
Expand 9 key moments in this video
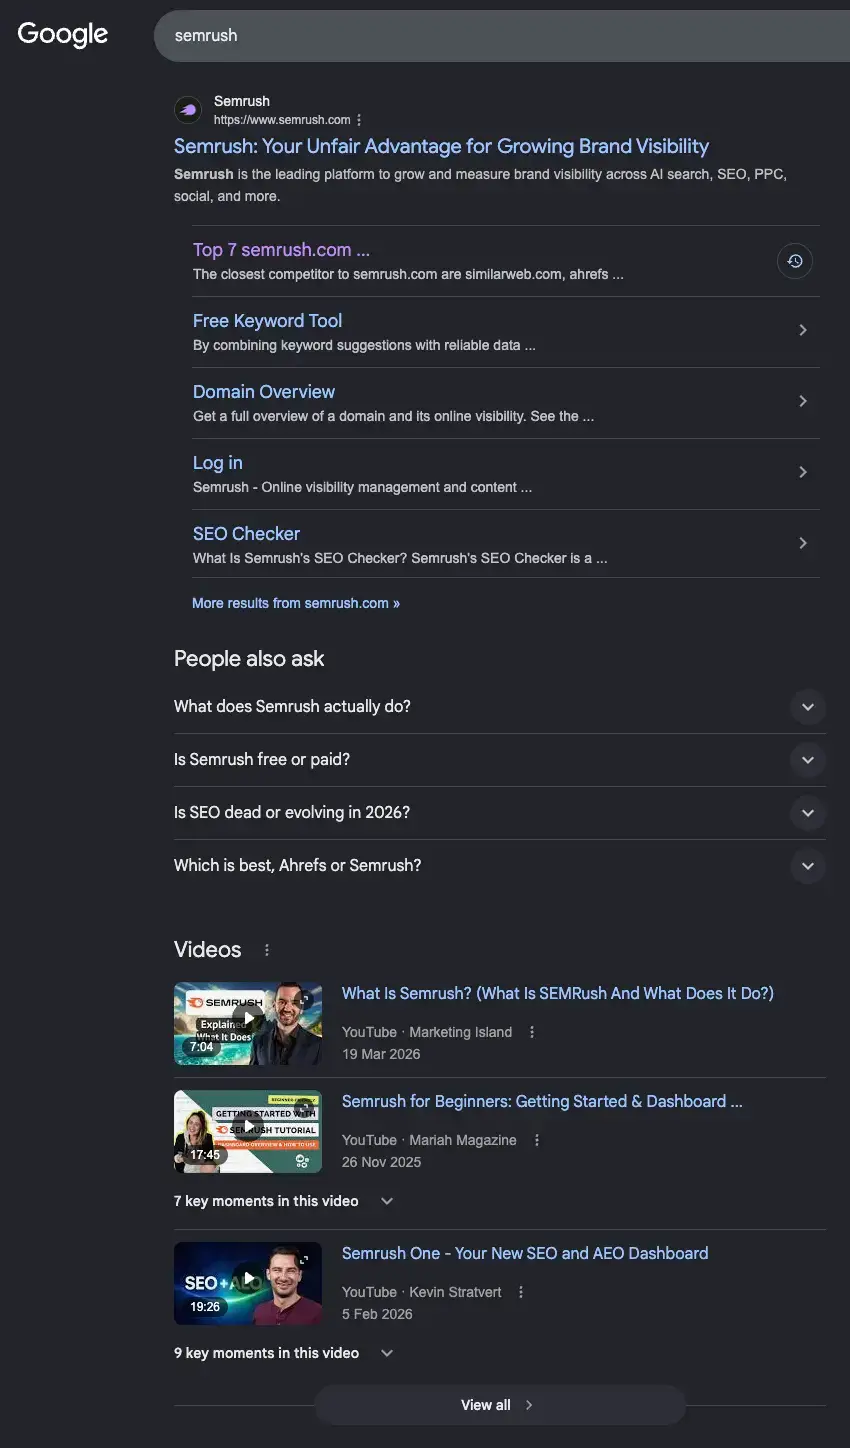(284, 1353)
